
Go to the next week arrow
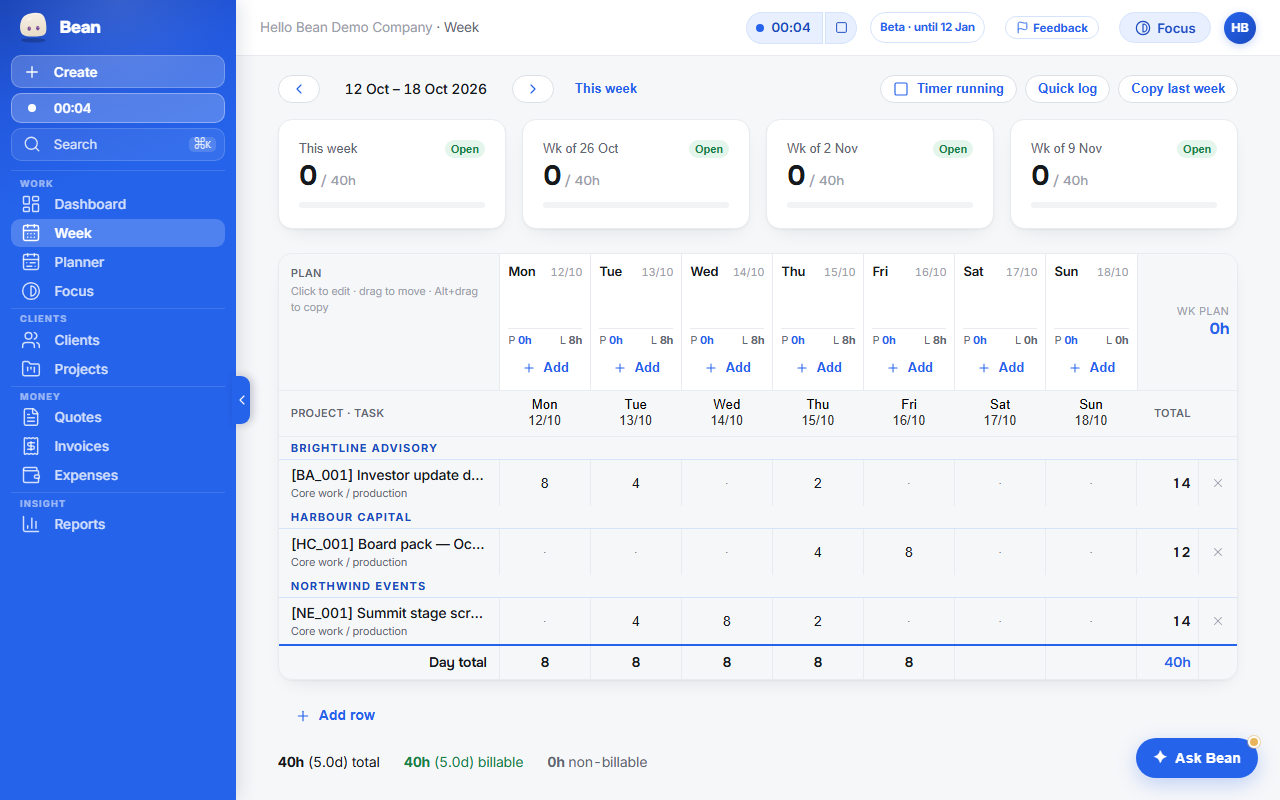pos(533,89)
